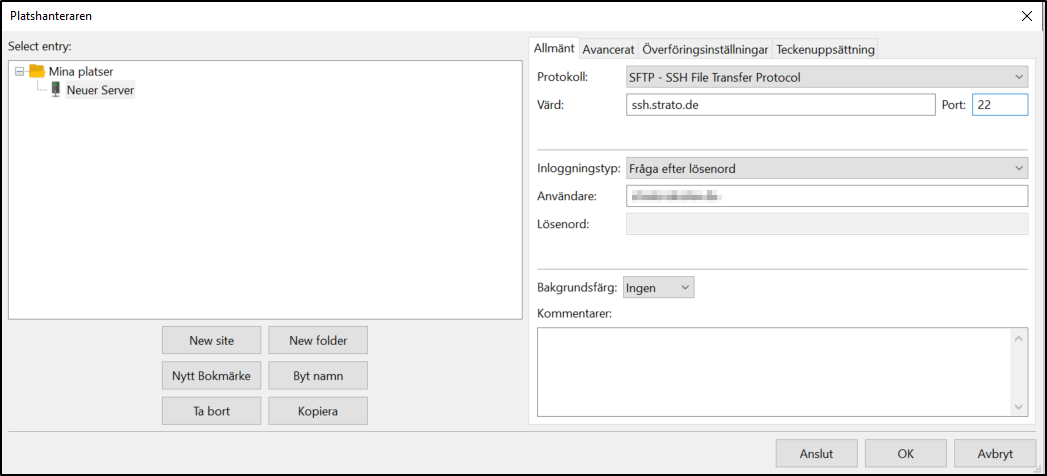Collapse the Mina platser tree node

[x=20, y=71]
